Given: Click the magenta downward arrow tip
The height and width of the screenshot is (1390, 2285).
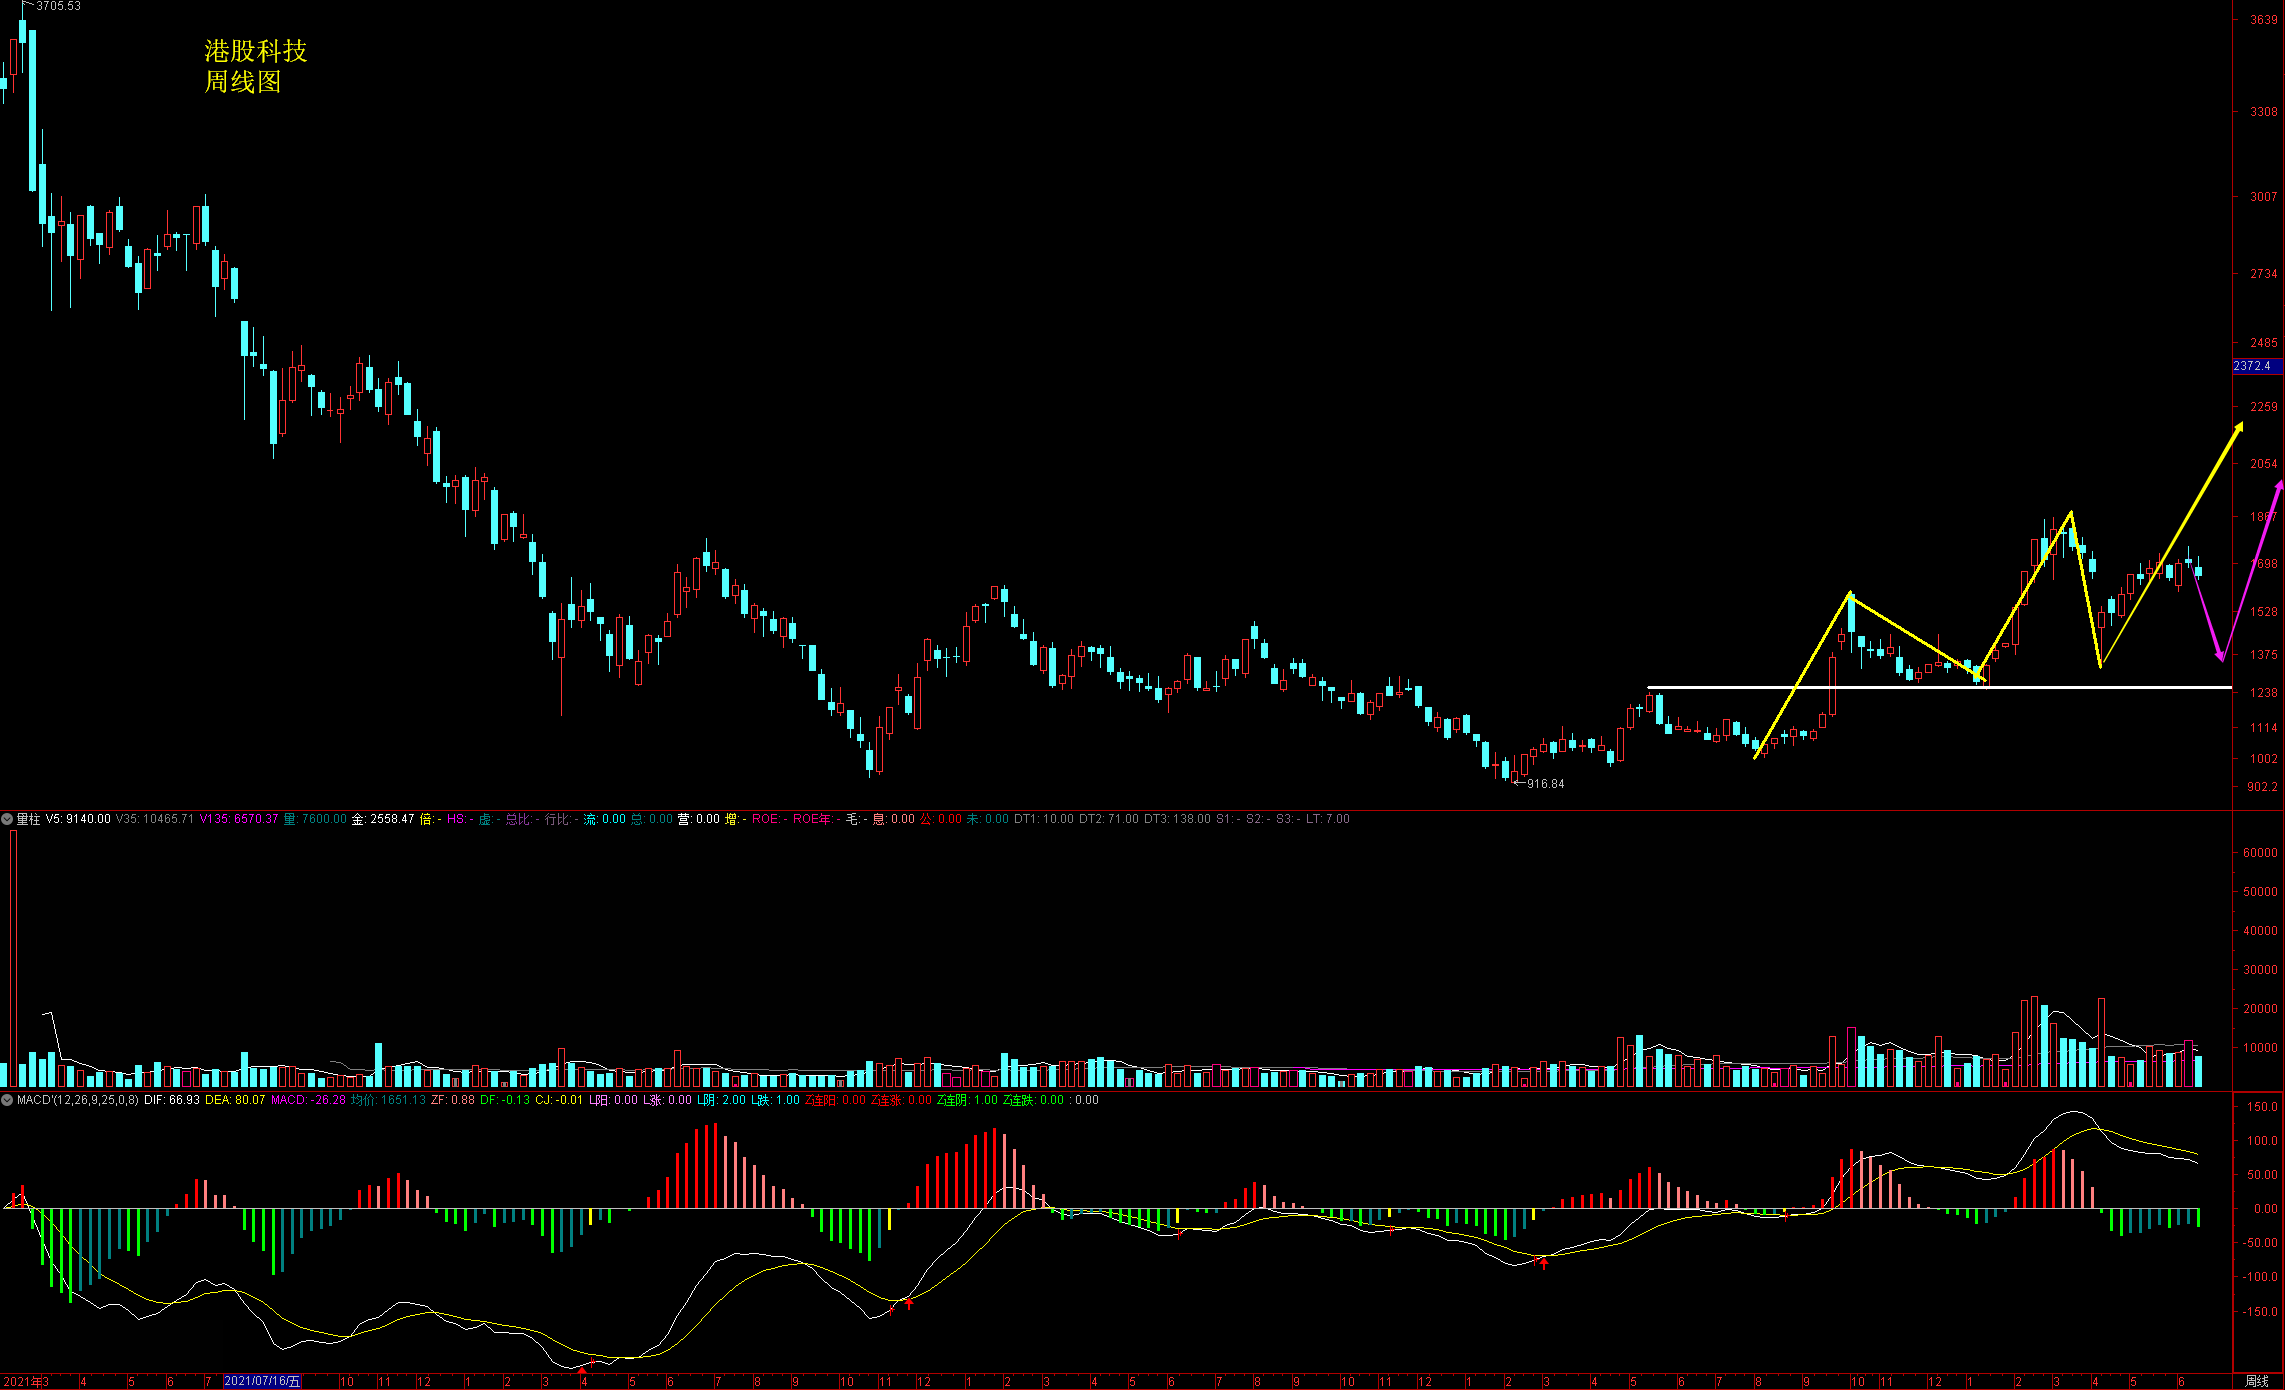Looking at the screenshot, I should (x=2221, y=658).
